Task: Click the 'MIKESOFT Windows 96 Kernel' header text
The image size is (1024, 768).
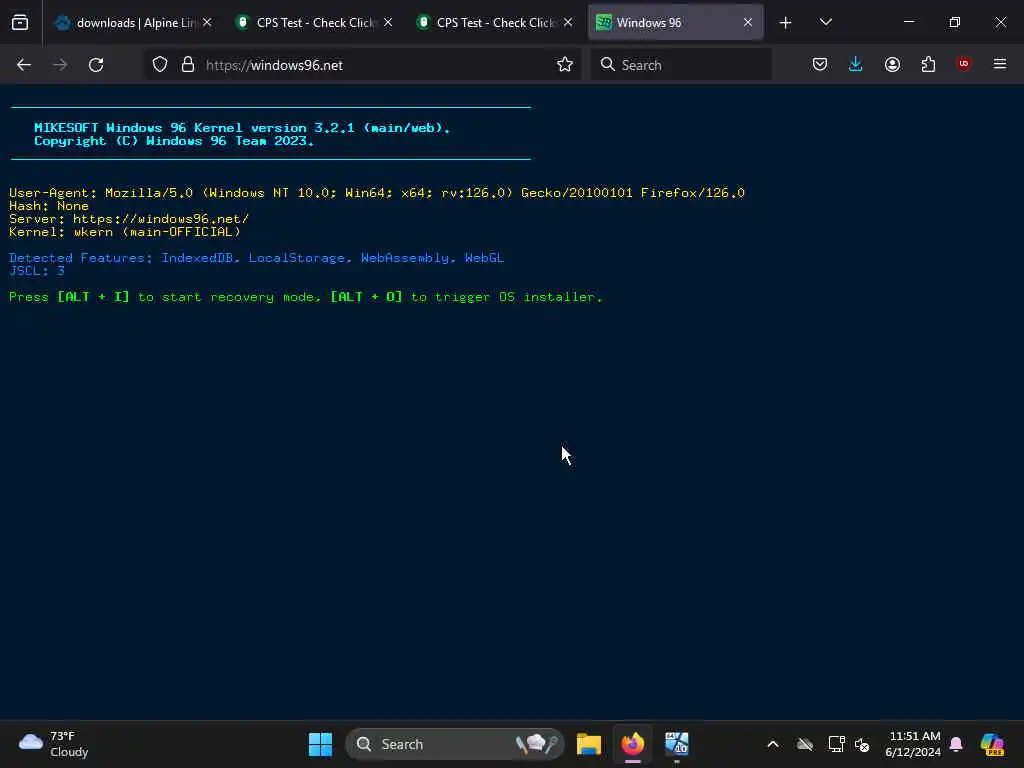Action: pos(242,127)
